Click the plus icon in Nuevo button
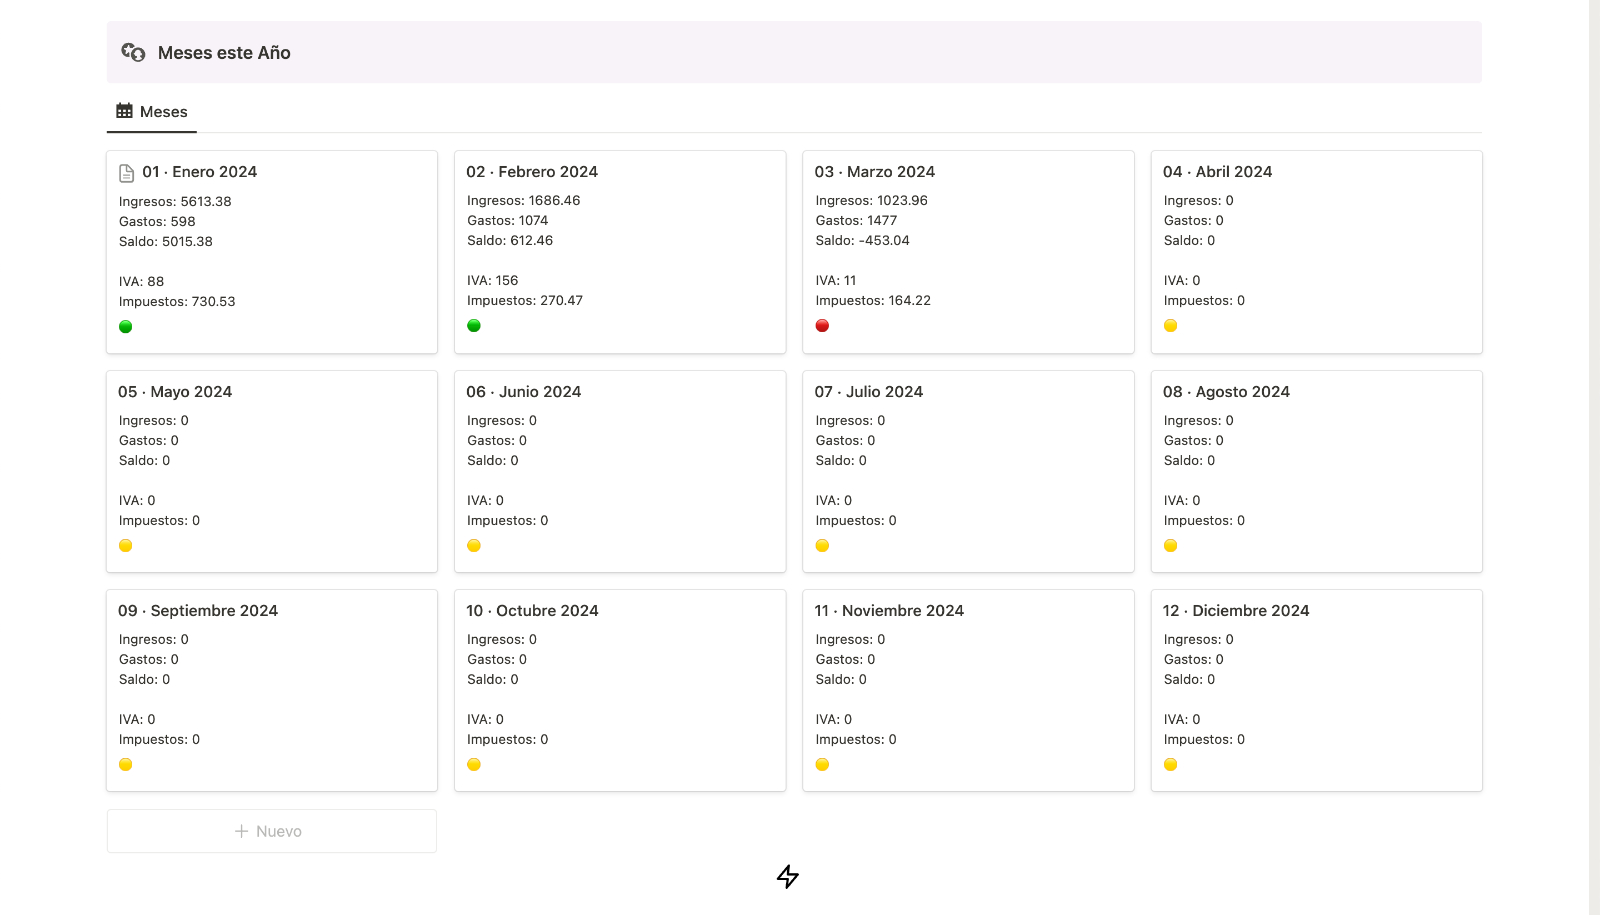Image resolution: width=1600 pixels, height=915 pixels. pyautogui.click(x=241, y=831)
